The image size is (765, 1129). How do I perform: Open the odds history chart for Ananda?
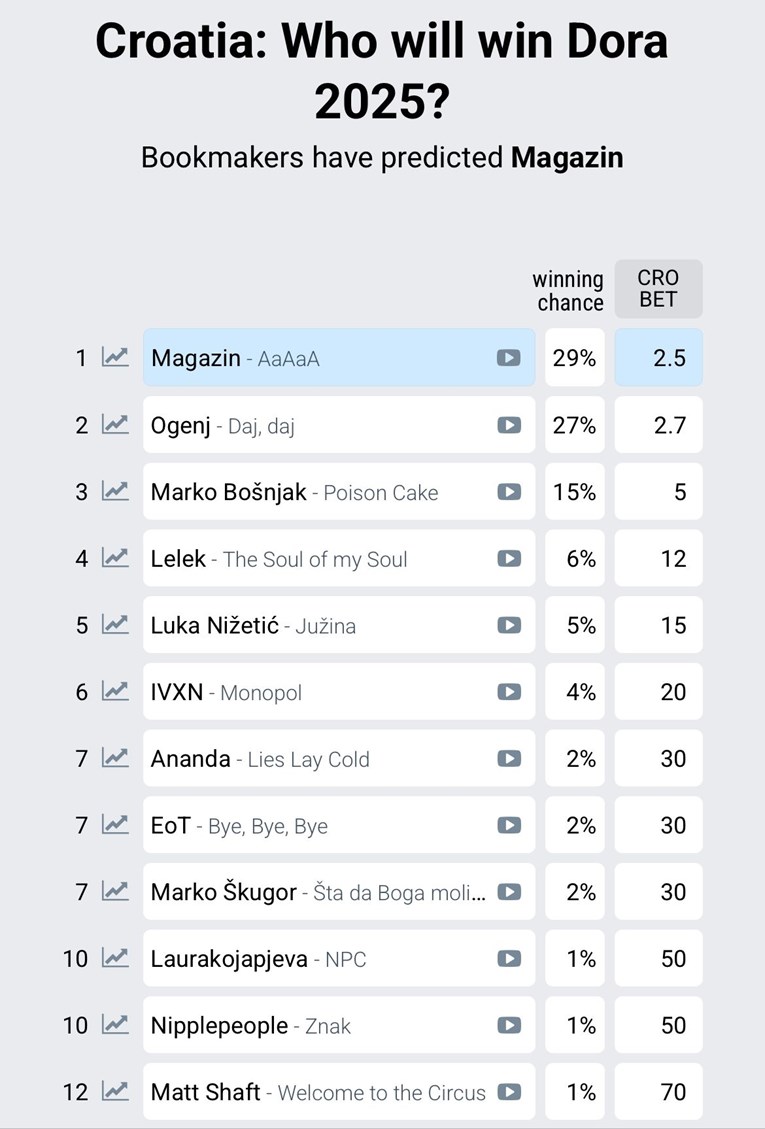115,758
